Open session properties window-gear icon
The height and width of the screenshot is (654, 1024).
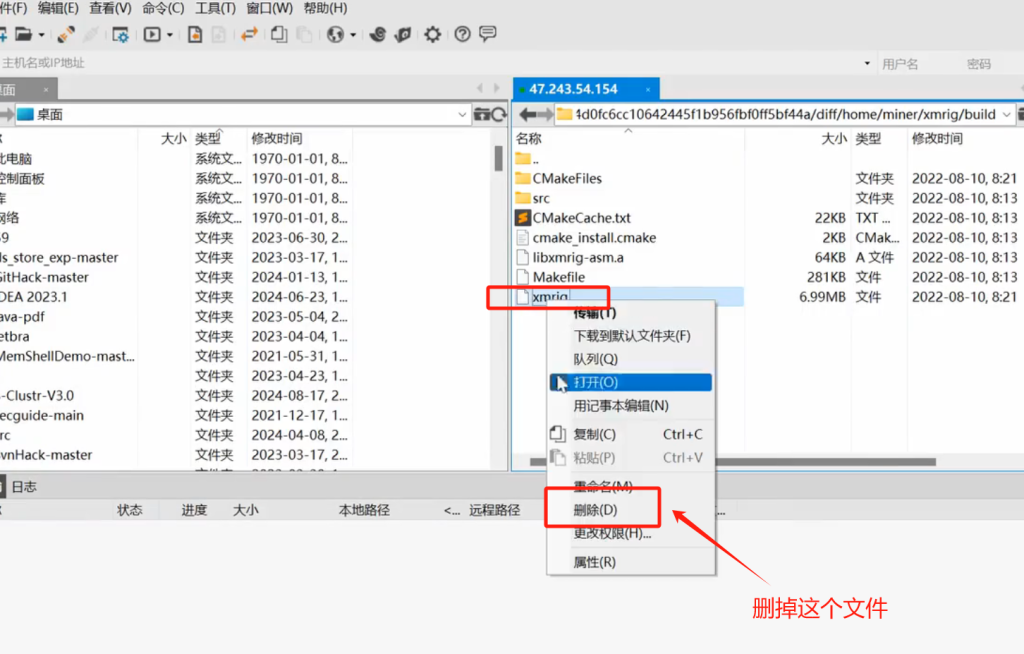[x=120, y=34]
